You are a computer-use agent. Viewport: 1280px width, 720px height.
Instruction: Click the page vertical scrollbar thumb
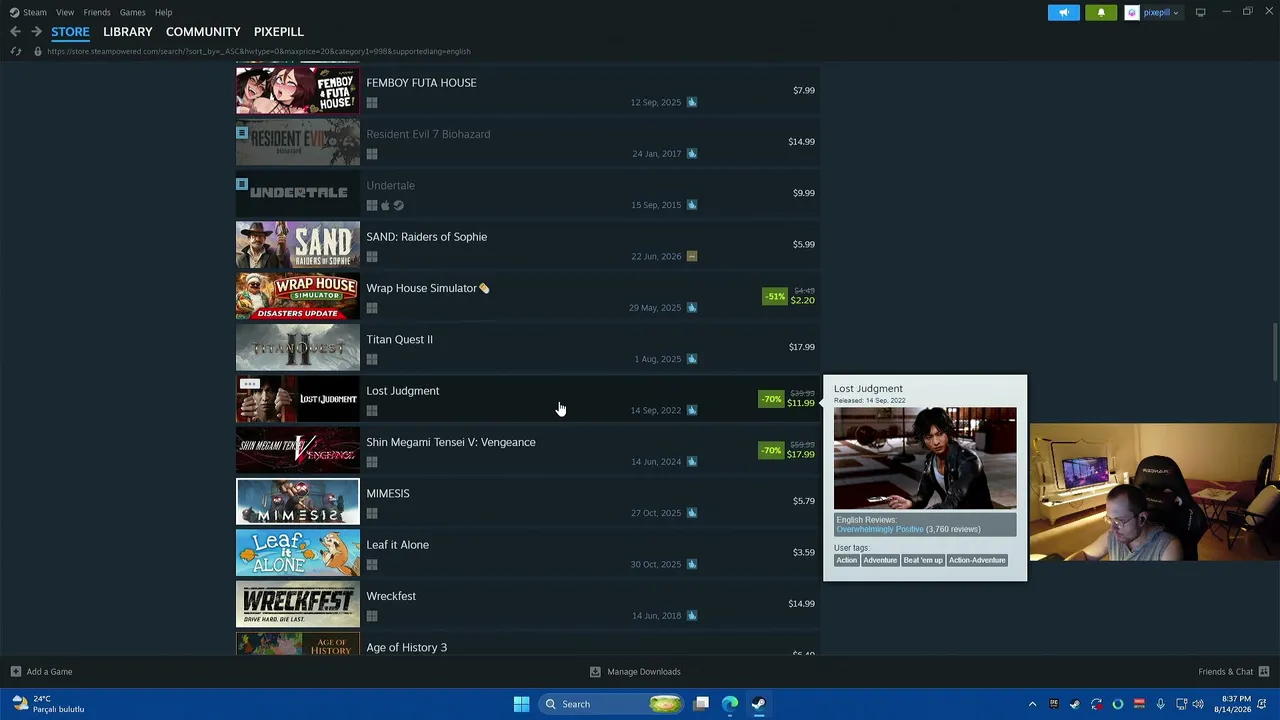tap(1275, 351)
